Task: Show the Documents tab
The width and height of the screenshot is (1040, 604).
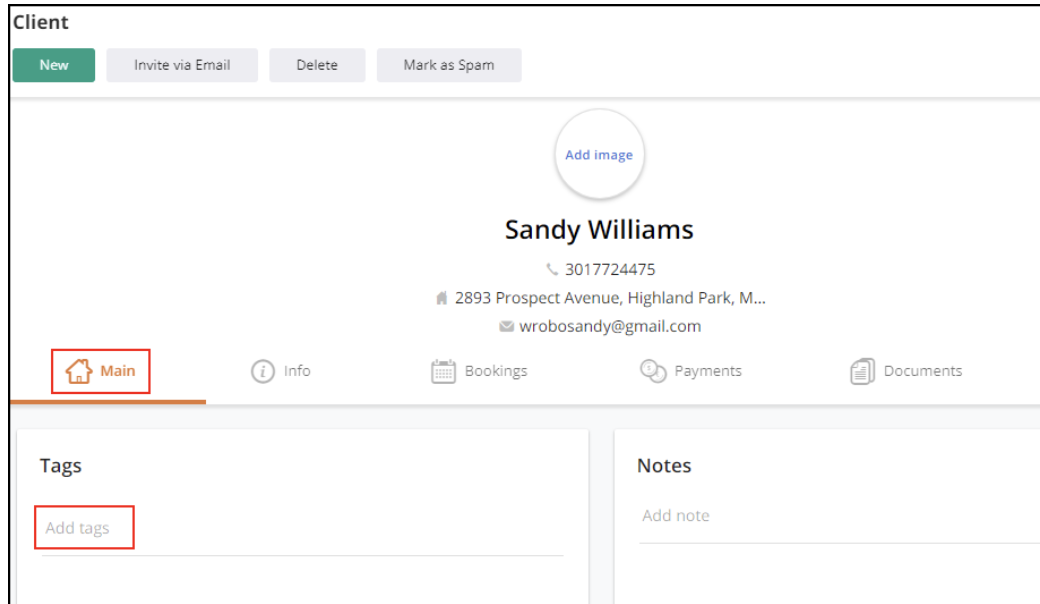Action: coord(906,371)
